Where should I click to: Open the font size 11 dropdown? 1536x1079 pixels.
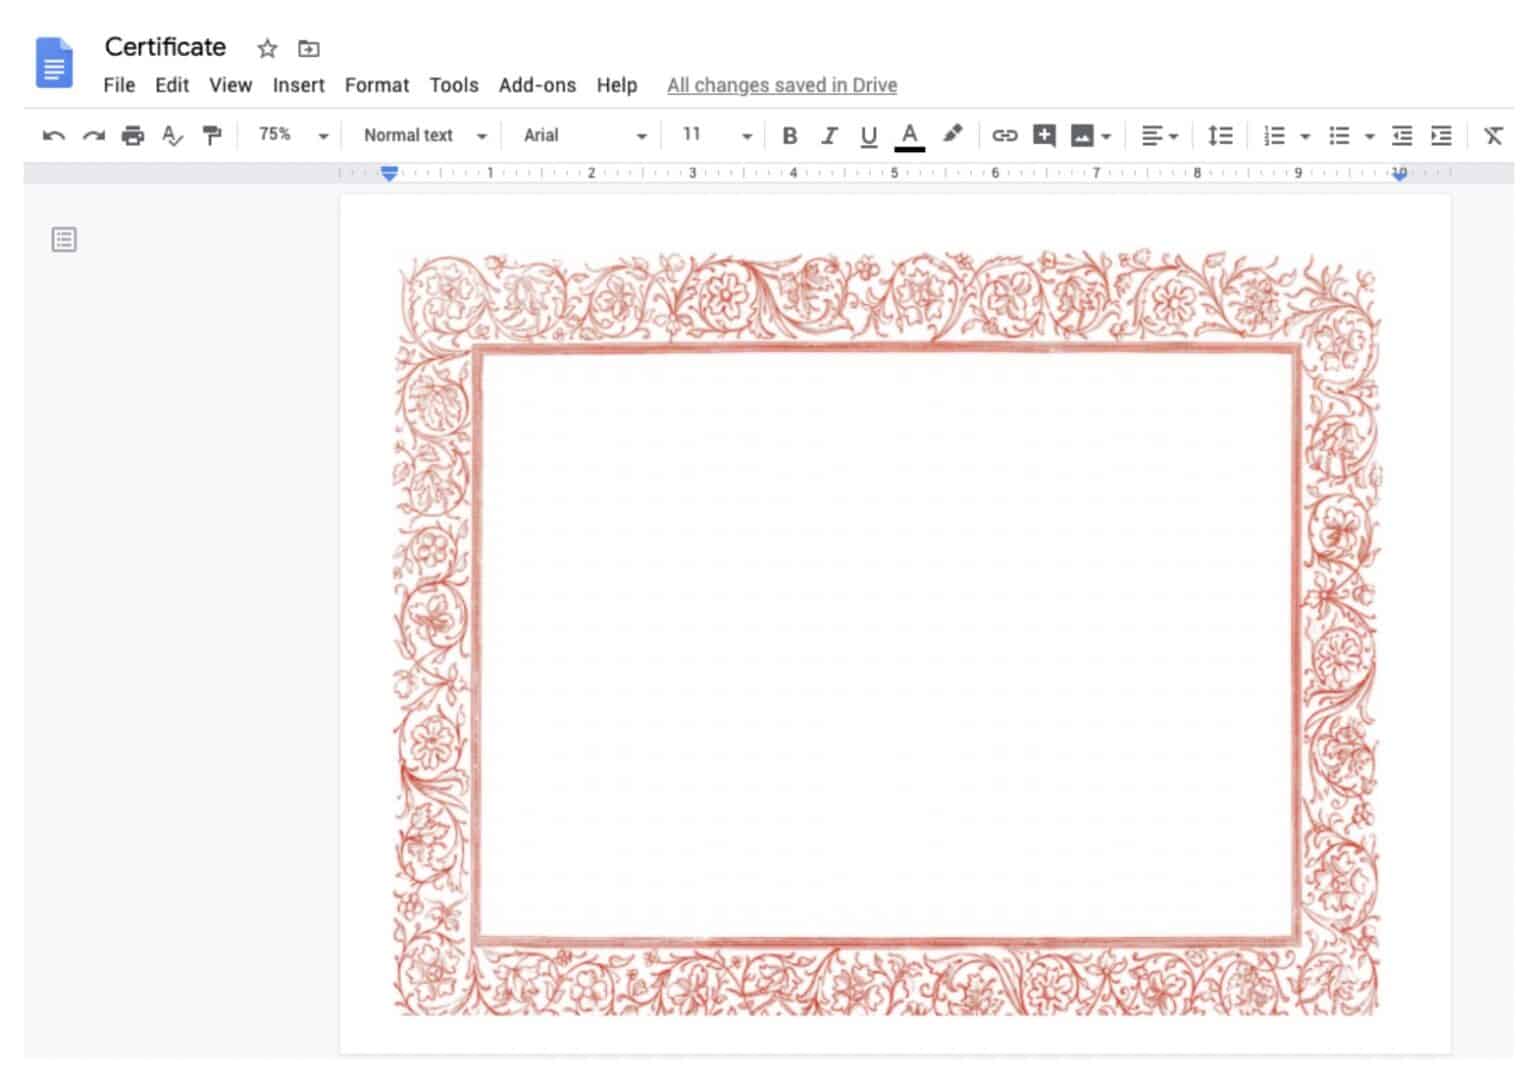(716, 135)
